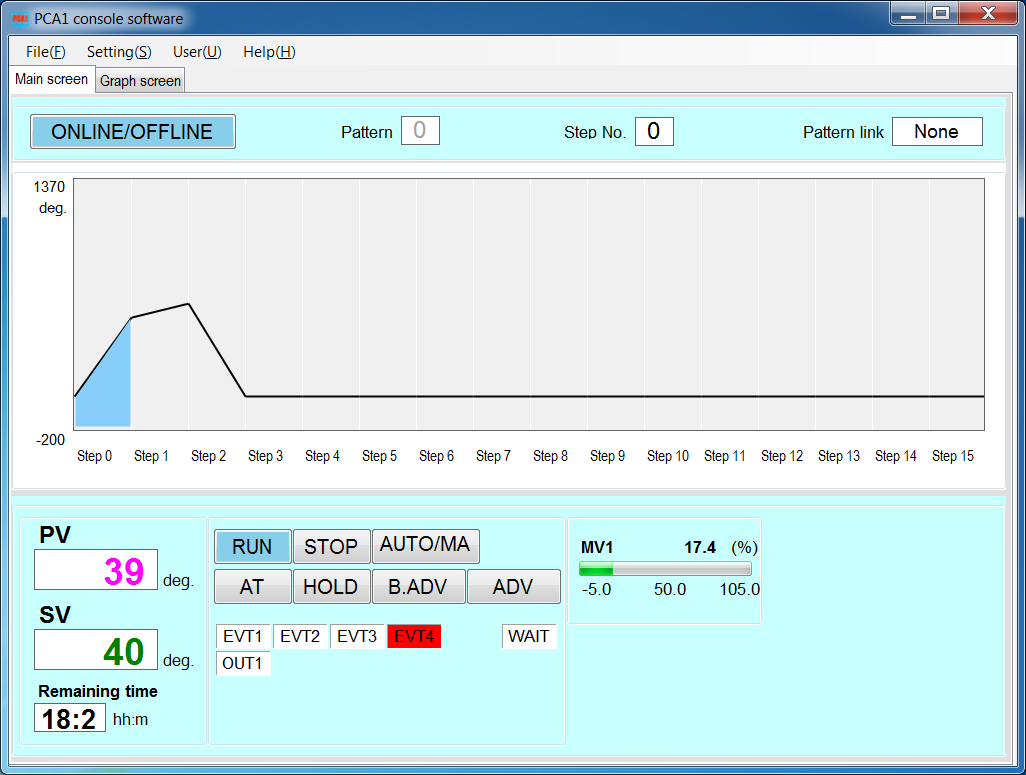The image size is (1026, 775).
Task: Select the Main screen tab
Action: (x=52, y=79)
